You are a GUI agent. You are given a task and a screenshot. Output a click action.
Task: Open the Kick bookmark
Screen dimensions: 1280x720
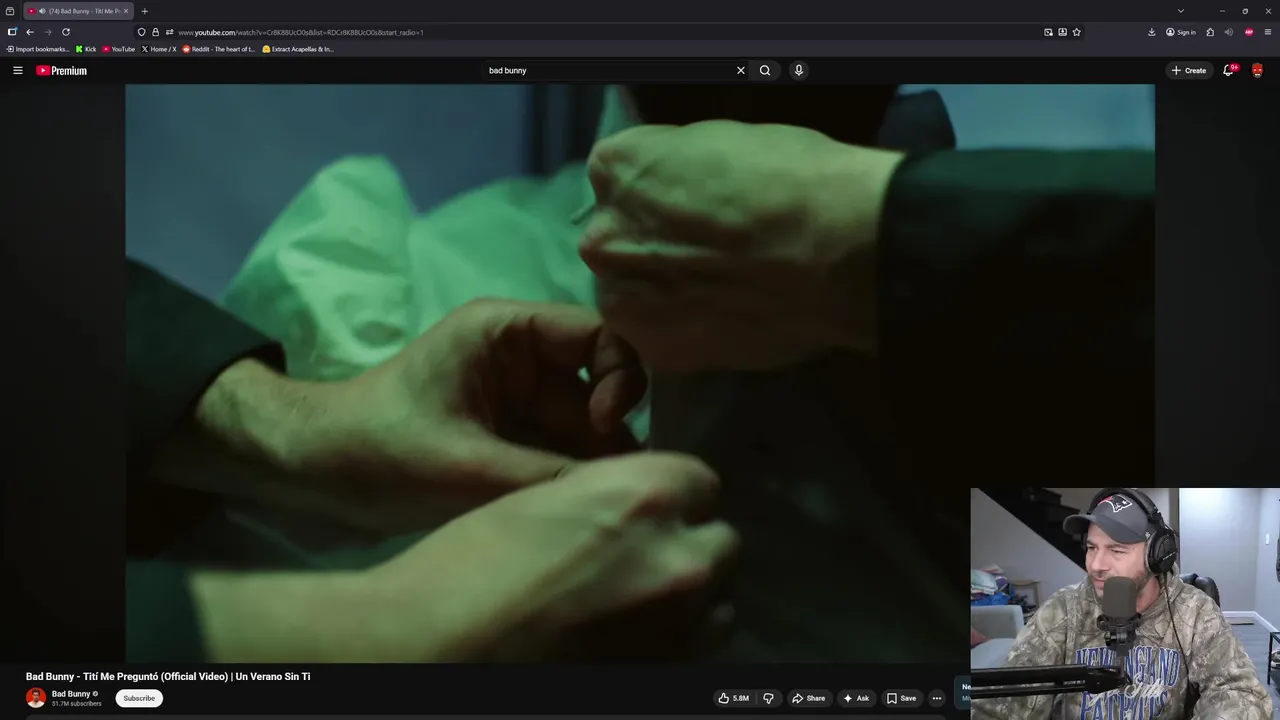click(x=86, y=49)
